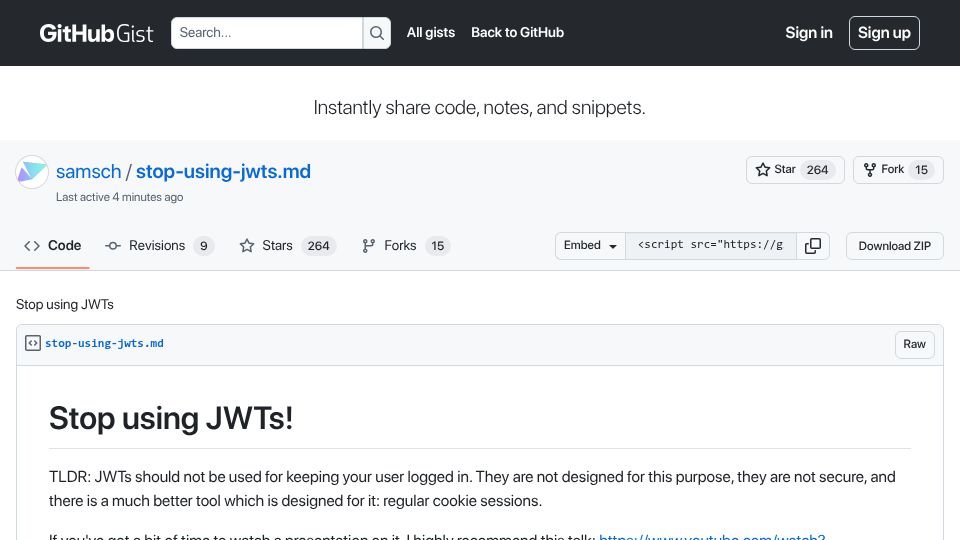The height and width of the screenshot is (540, 960).
Task: Click the Sign in link
Action: 809,33
